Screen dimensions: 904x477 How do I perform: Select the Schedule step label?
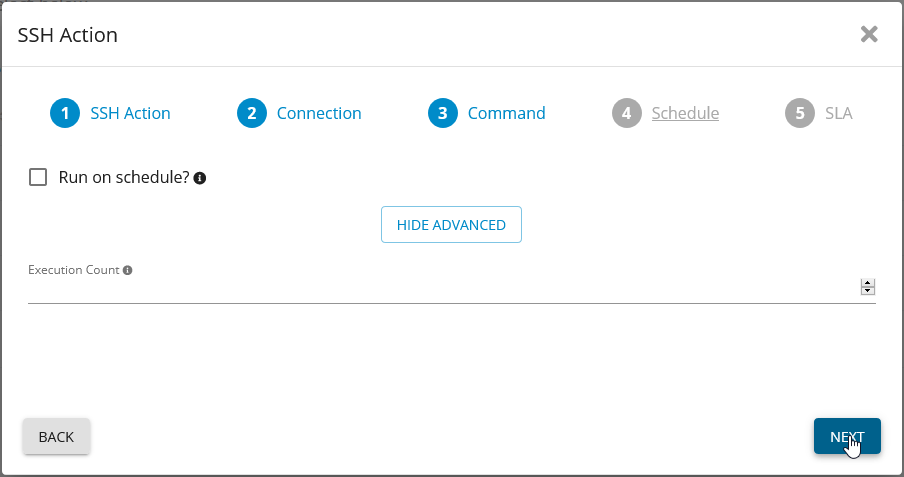coord(685,113)
